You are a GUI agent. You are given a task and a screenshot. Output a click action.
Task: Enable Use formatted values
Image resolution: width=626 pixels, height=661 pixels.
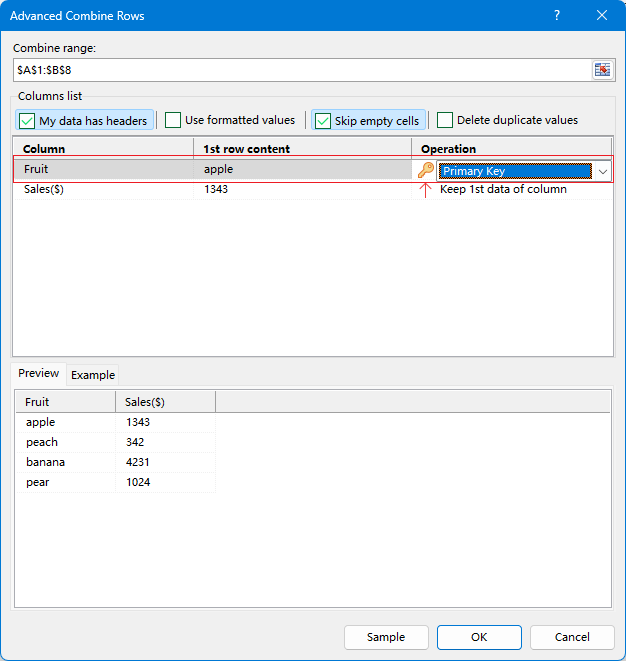click(x=230, y=120)
